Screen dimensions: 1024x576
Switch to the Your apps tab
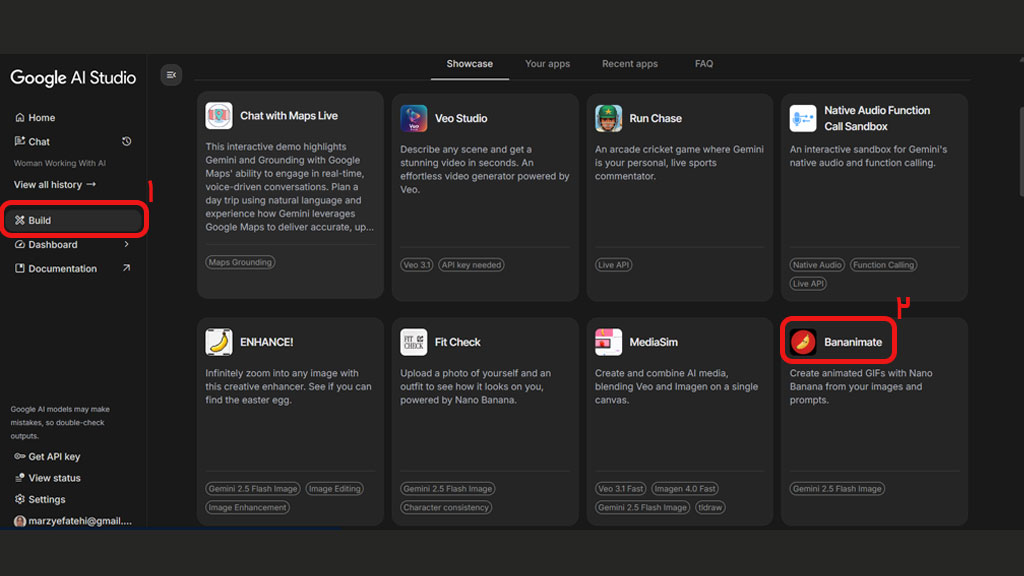547,64
